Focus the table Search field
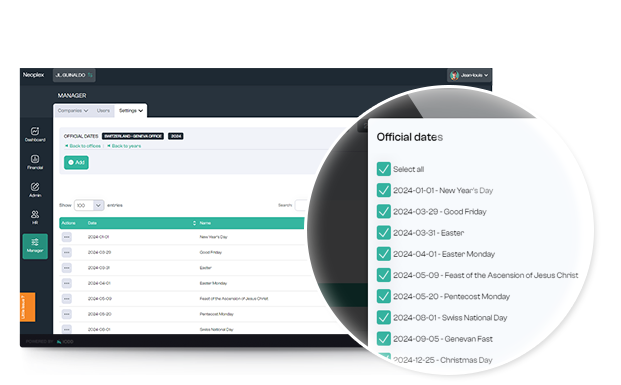The width and height of the screenshot is (621, 385). pos(301,205)
